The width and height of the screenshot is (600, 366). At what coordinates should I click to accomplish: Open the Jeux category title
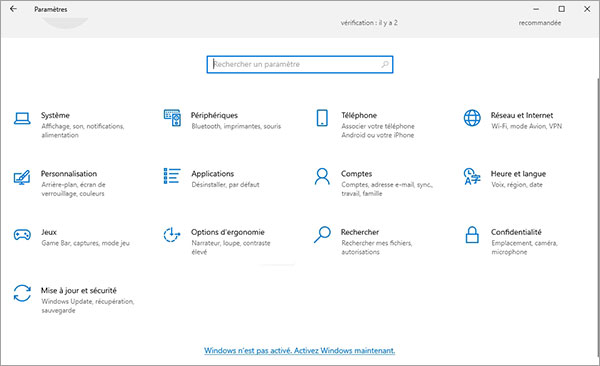point(49,232)
